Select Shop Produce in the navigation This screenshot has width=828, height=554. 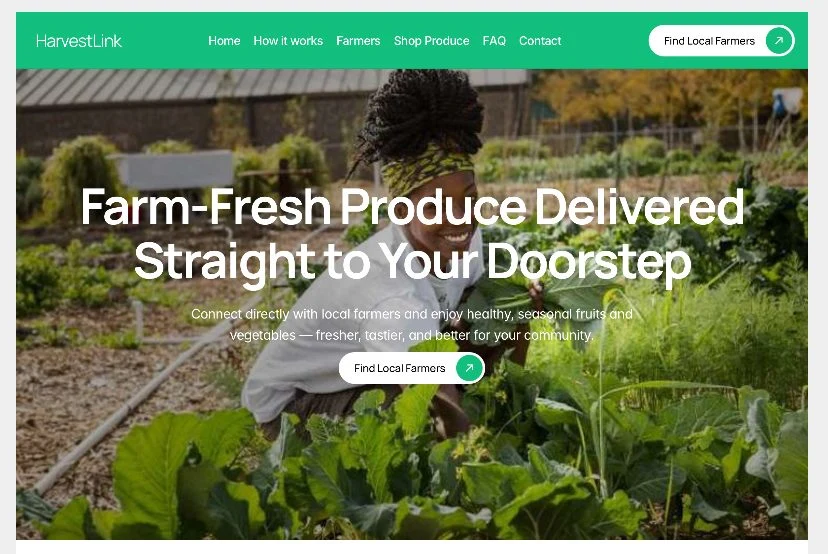[x=431, y=41]
